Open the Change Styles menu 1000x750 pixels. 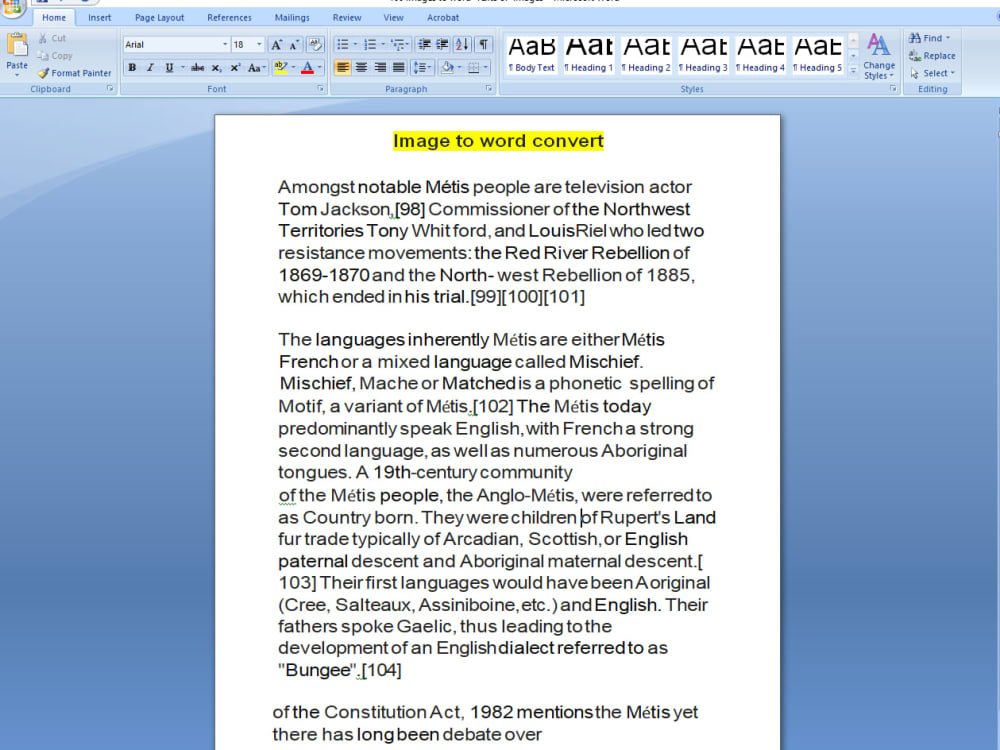(879, 57)
